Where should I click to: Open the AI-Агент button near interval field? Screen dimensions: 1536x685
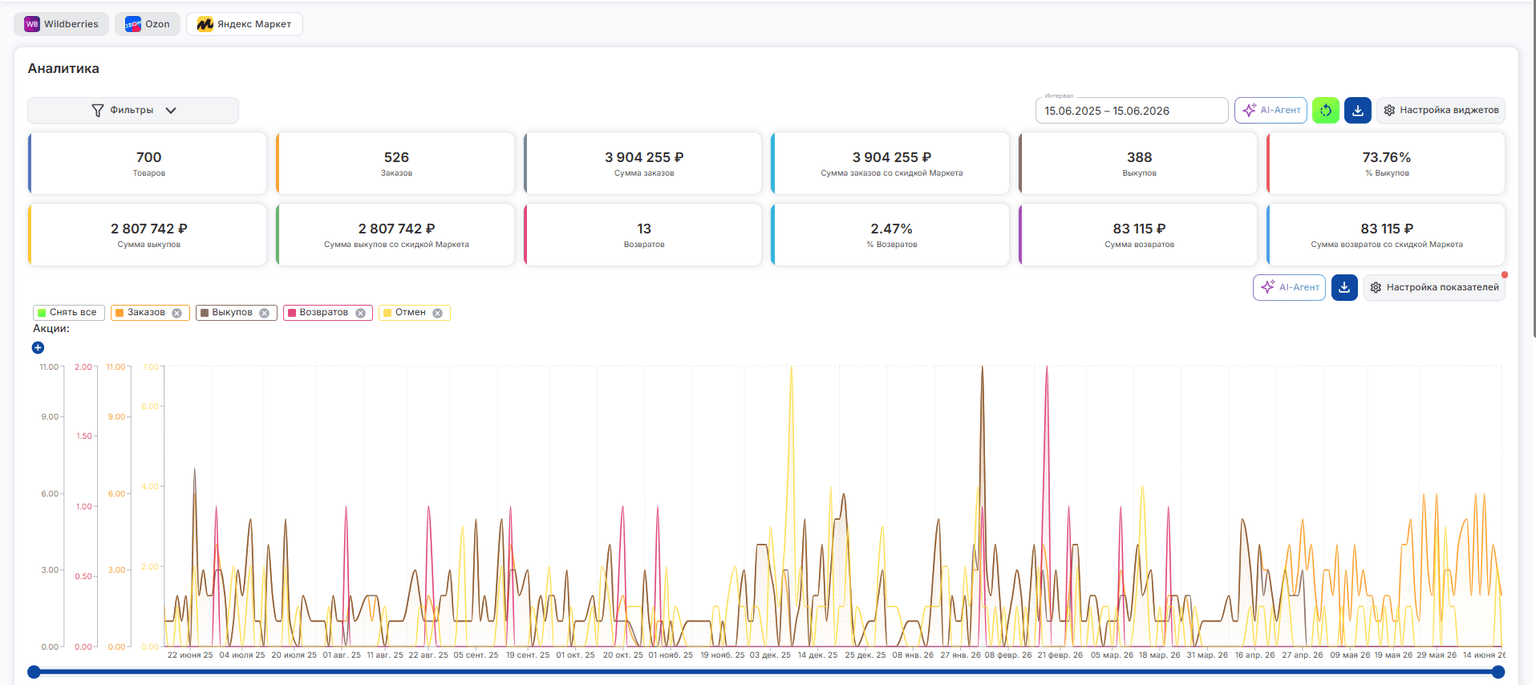point(1270,110)
